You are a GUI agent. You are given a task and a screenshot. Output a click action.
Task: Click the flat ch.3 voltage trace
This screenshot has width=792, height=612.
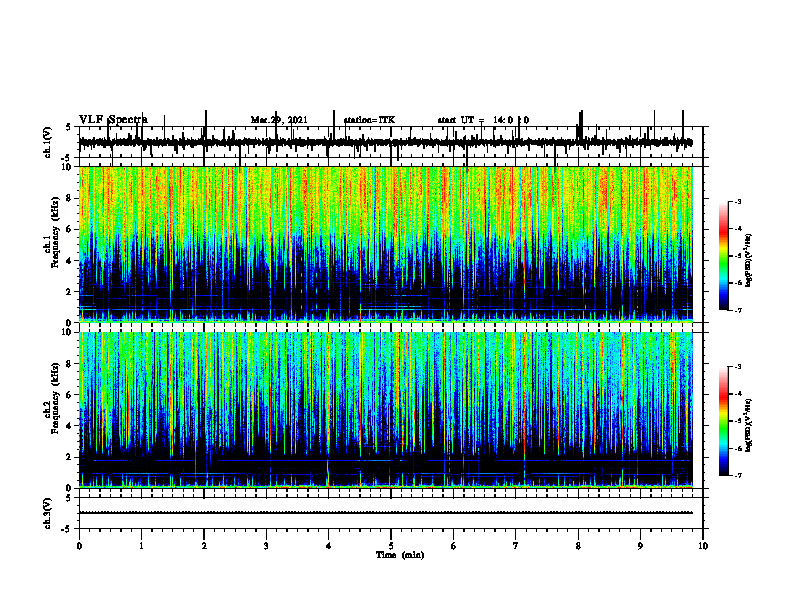386,513
